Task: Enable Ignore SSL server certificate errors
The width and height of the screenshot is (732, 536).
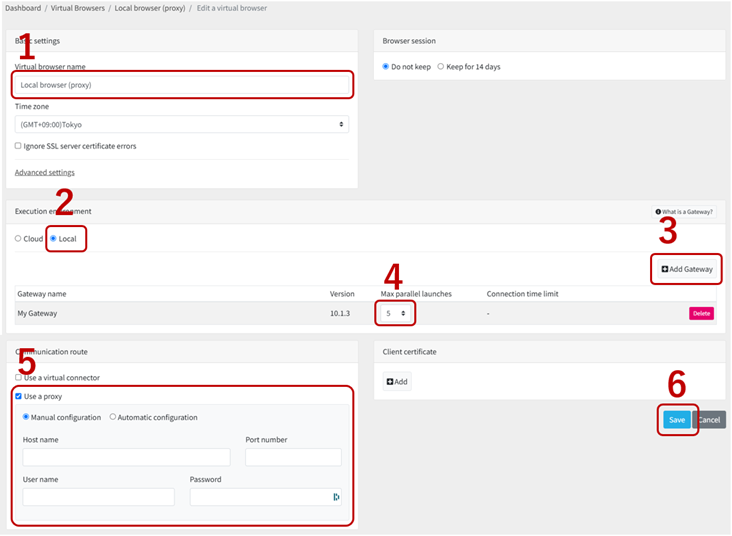Action: 18,146
